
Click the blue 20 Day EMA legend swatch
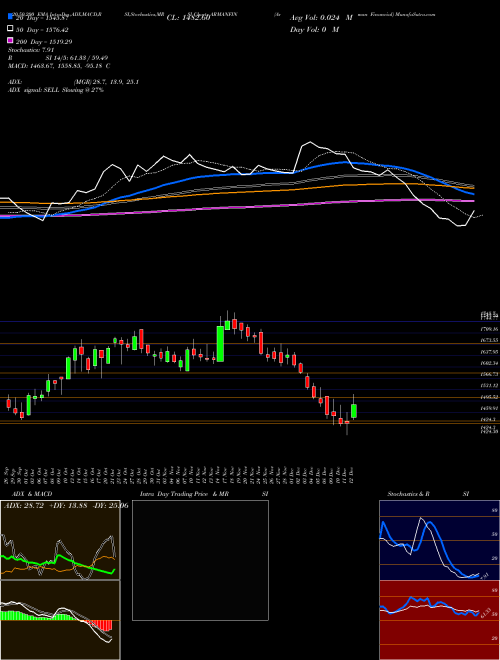click(x=10, y=16)
